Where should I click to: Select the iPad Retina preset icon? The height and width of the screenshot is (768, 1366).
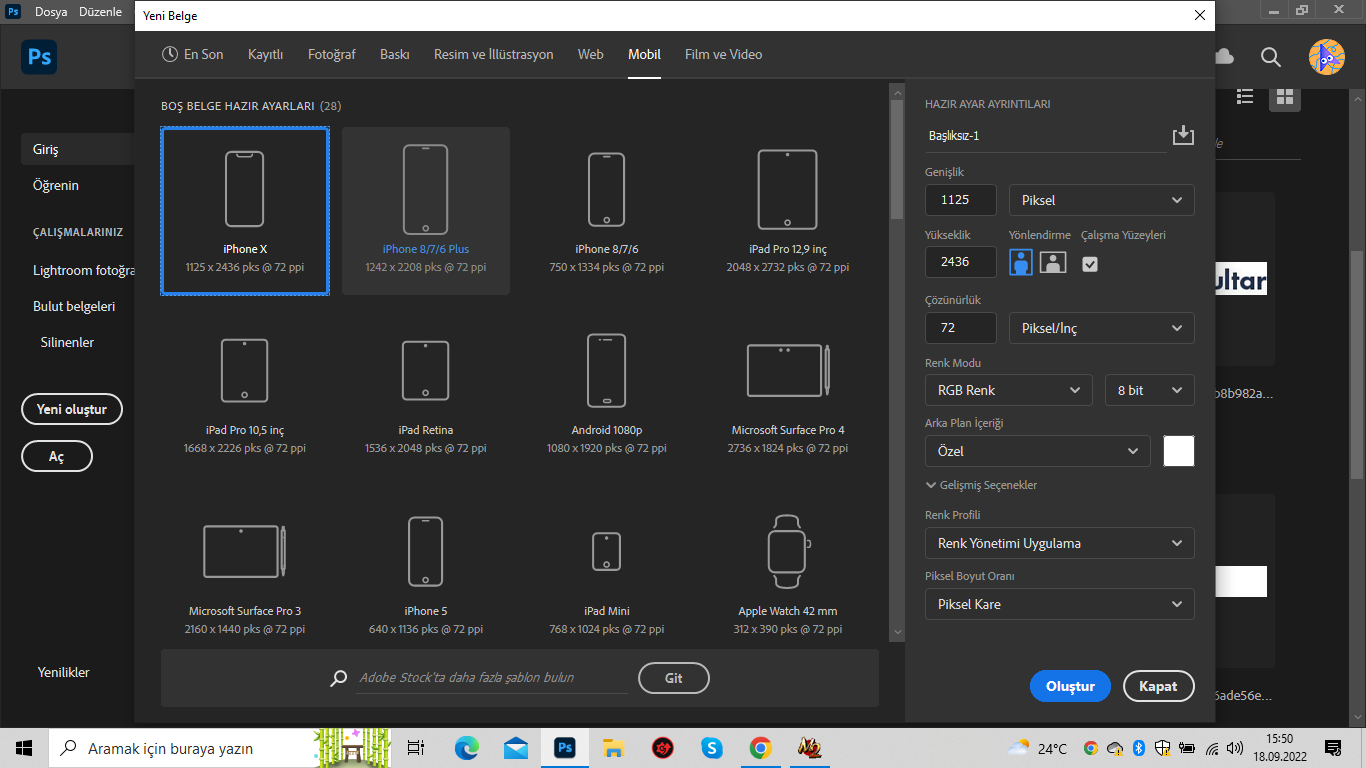coord(426,370)
